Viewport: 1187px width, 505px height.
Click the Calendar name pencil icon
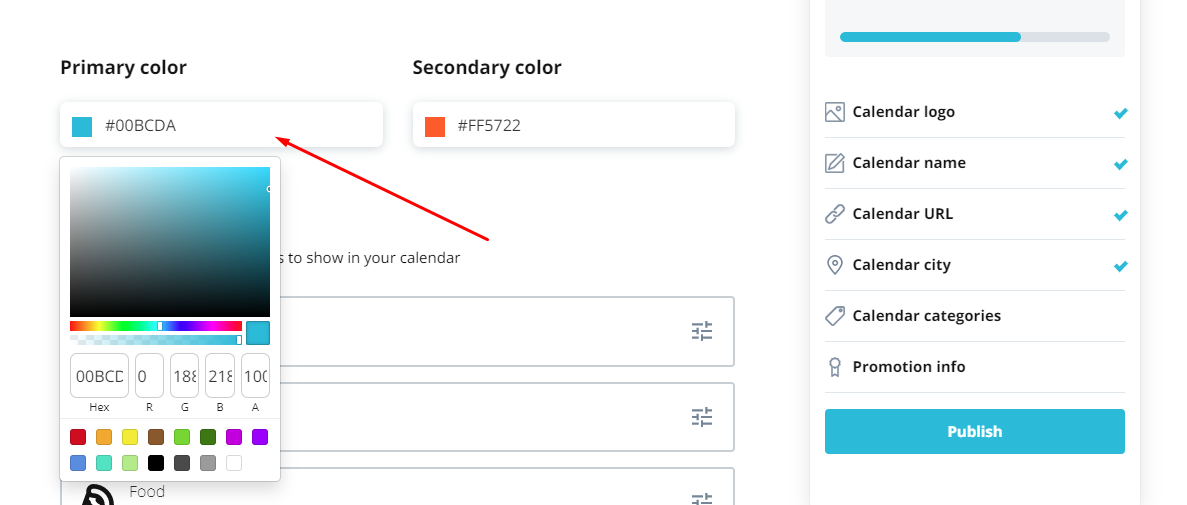pos(834,163)
